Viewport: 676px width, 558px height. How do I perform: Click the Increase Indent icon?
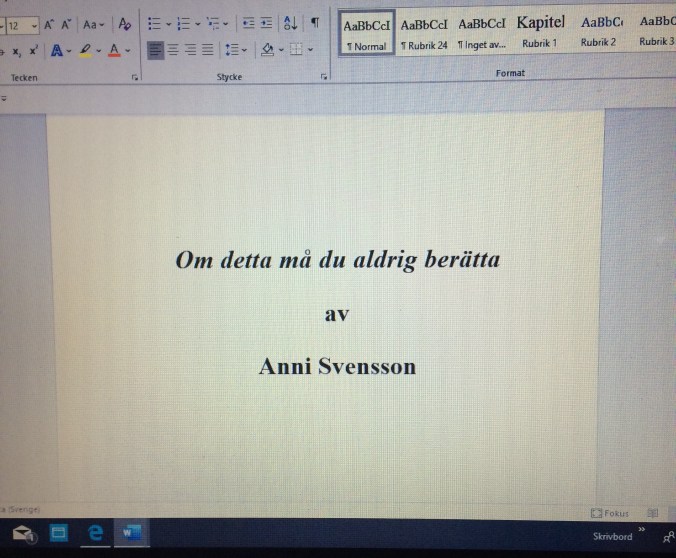pyautogui.click(x=267, y=23)
